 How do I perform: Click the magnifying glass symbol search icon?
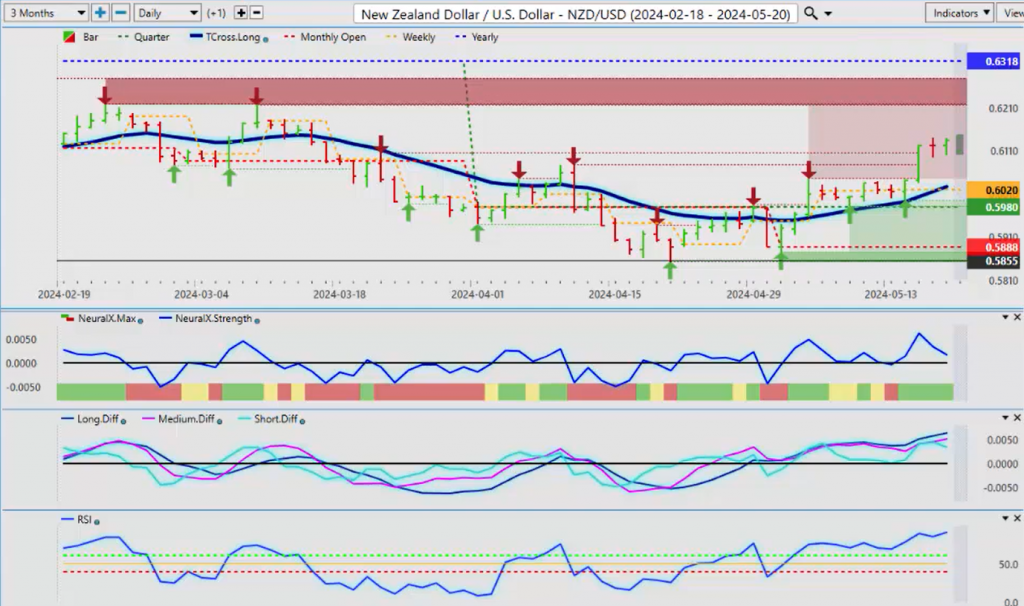coord(810,13)
